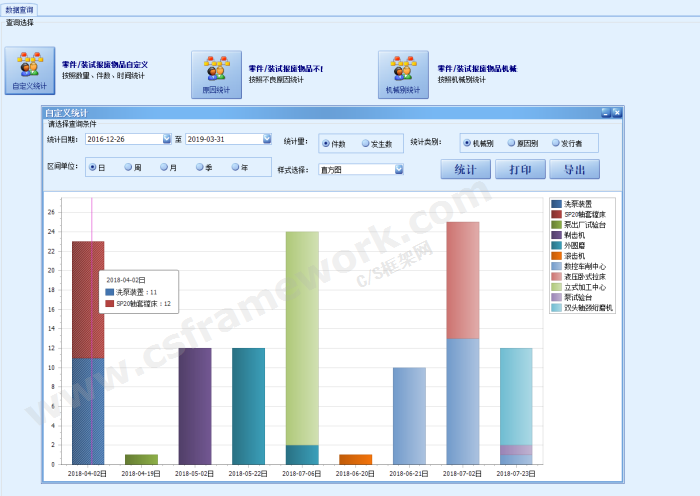Click the 打印 print button
The image size is (700, 496).
tap(520, 169)
